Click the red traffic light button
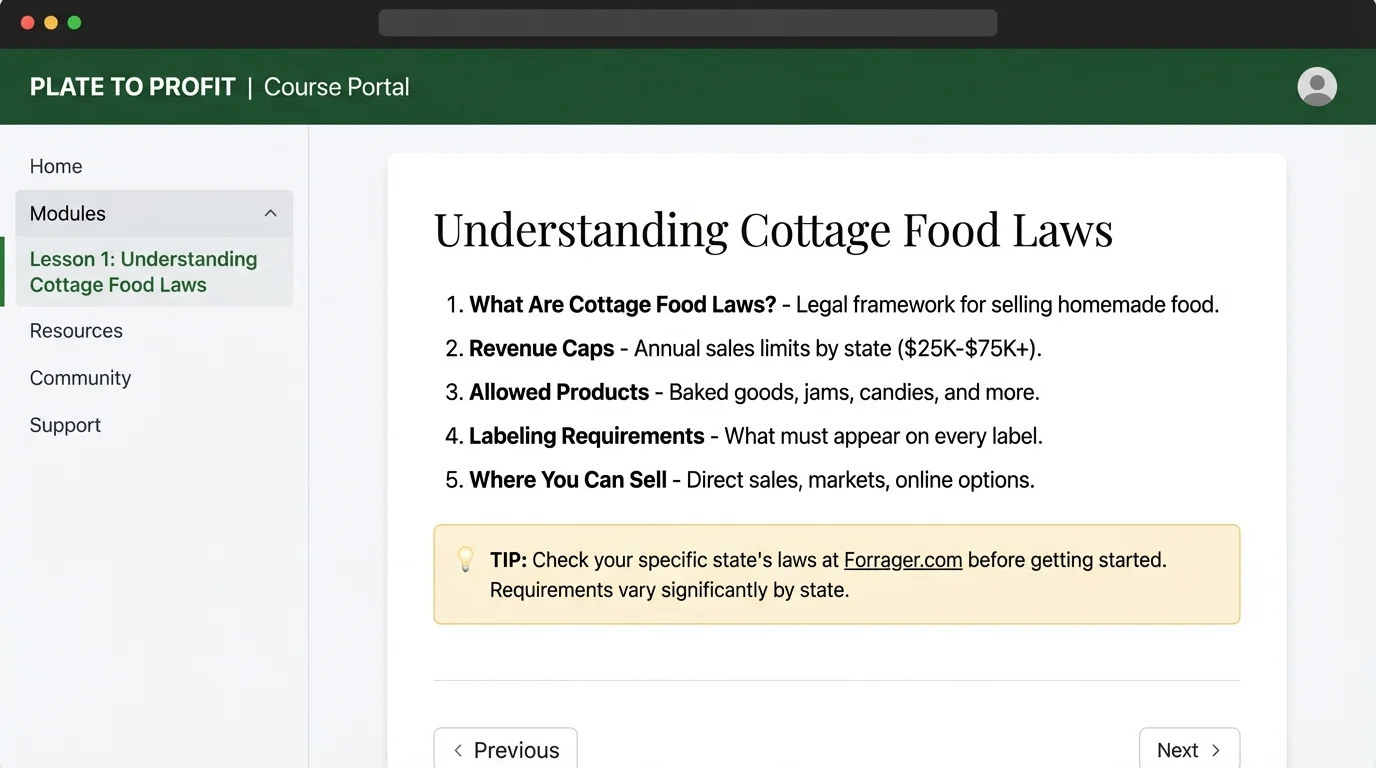This screenshot has width=1376, height=768. [x=27, y=22]
